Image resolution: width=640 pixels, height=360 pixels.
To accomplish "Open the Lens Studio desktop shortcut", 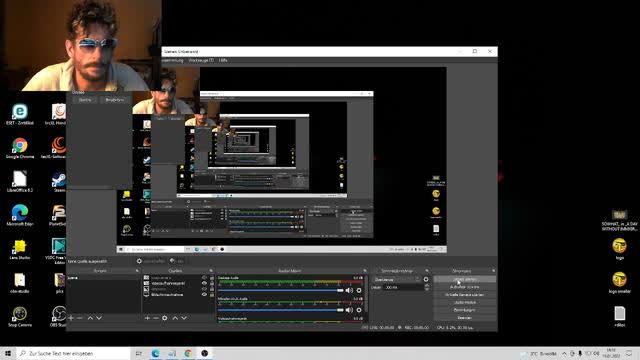I will (x=20, y=249).
